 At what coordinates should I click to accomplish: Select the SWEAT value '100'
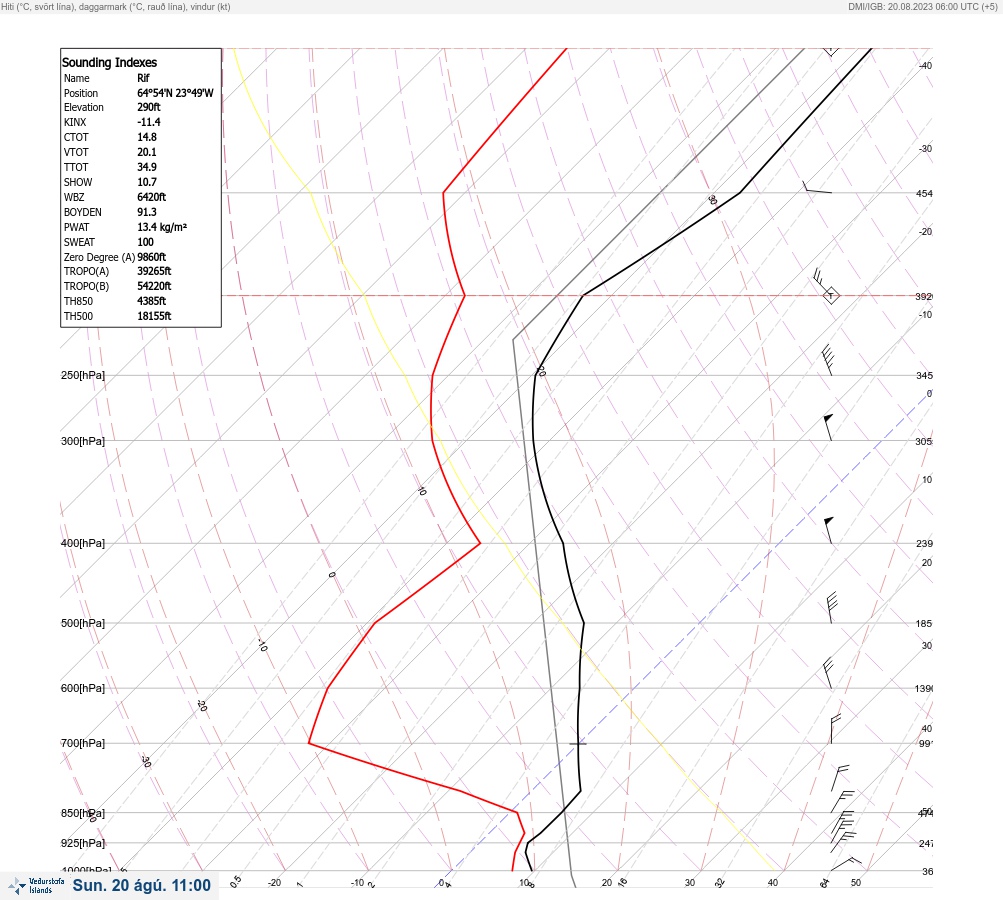click(x=145, y=242)
